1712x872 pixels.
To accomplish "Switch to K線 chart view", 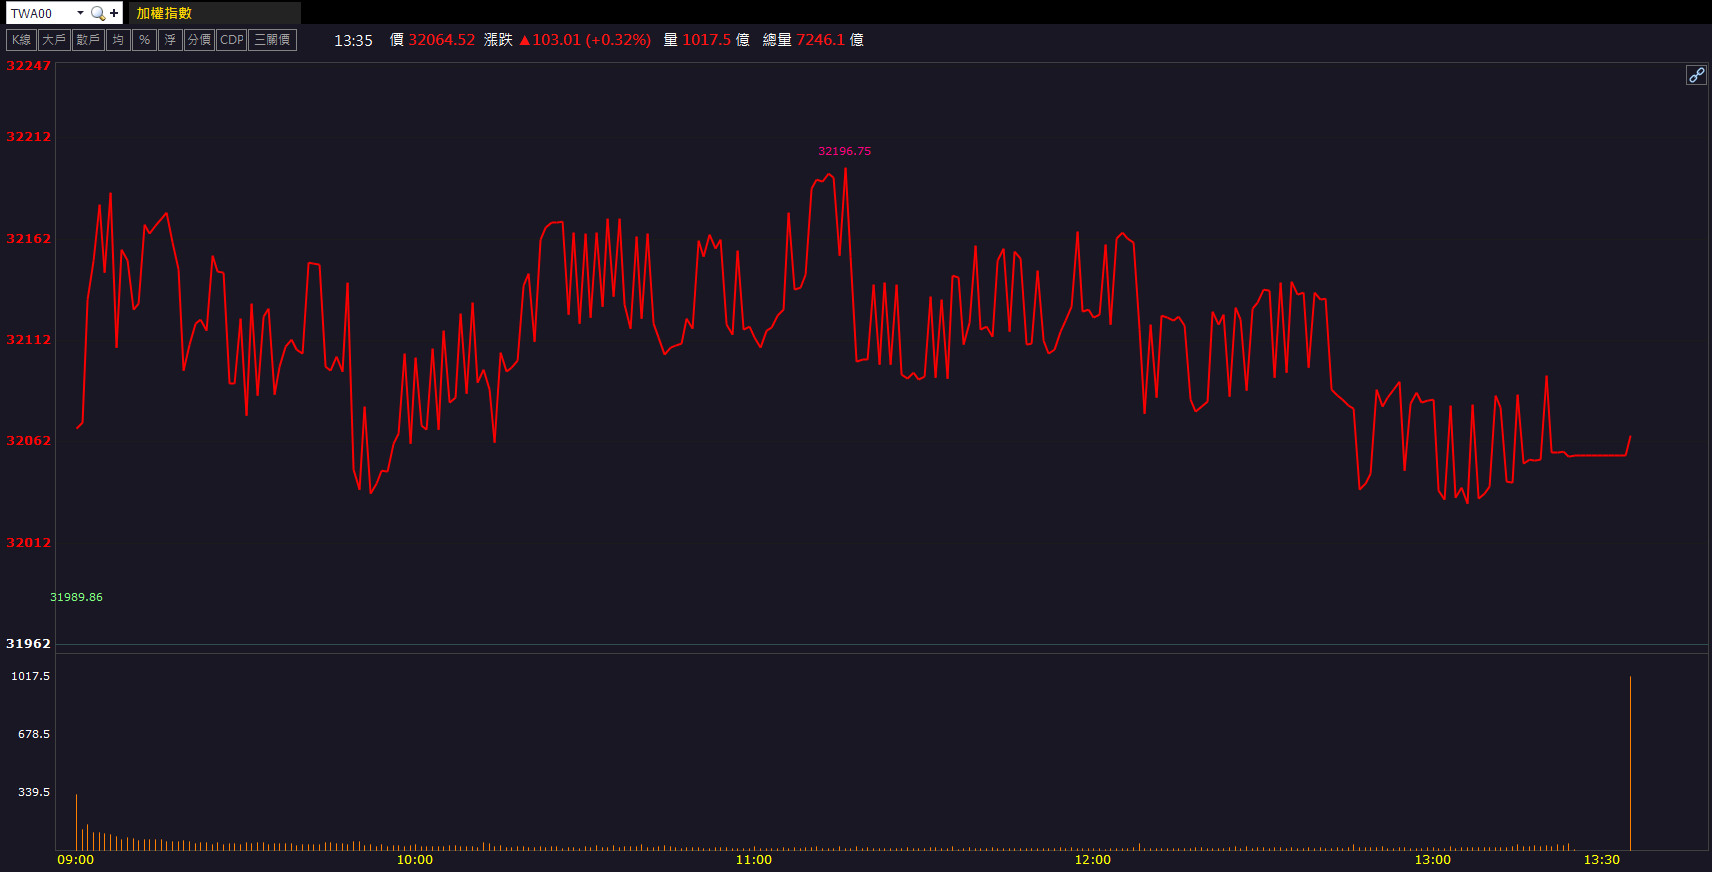I will [x=21, y=40].
